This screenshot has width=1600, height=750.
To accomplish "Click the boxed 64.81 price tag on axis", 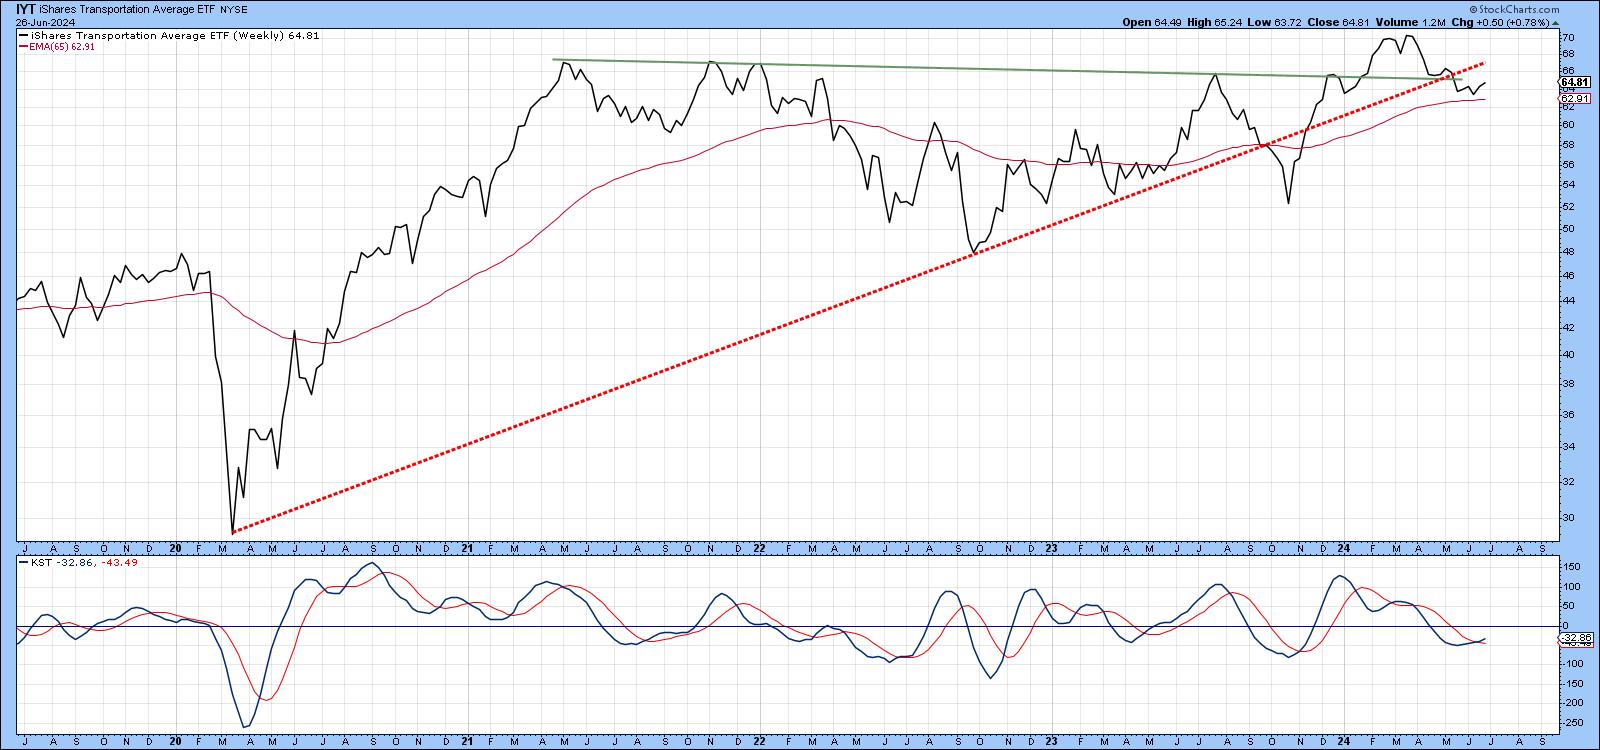I will point(1575,82).
